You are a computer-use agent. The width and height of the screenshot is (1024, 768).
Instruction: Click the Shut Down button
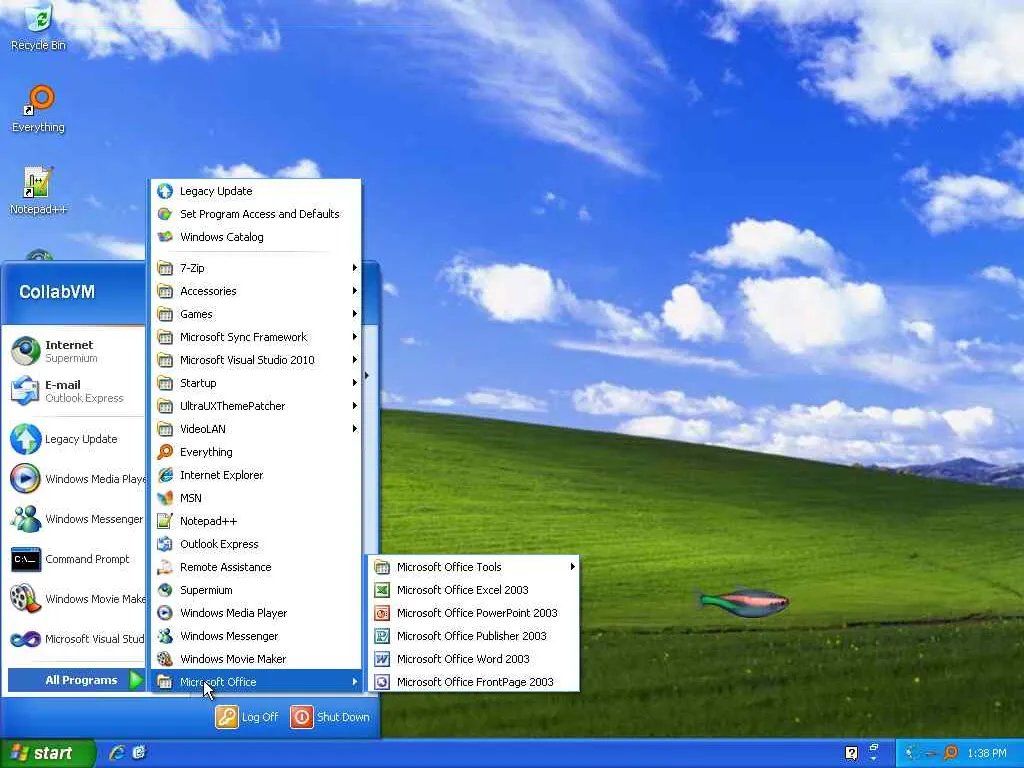click(x=330, y=716)
